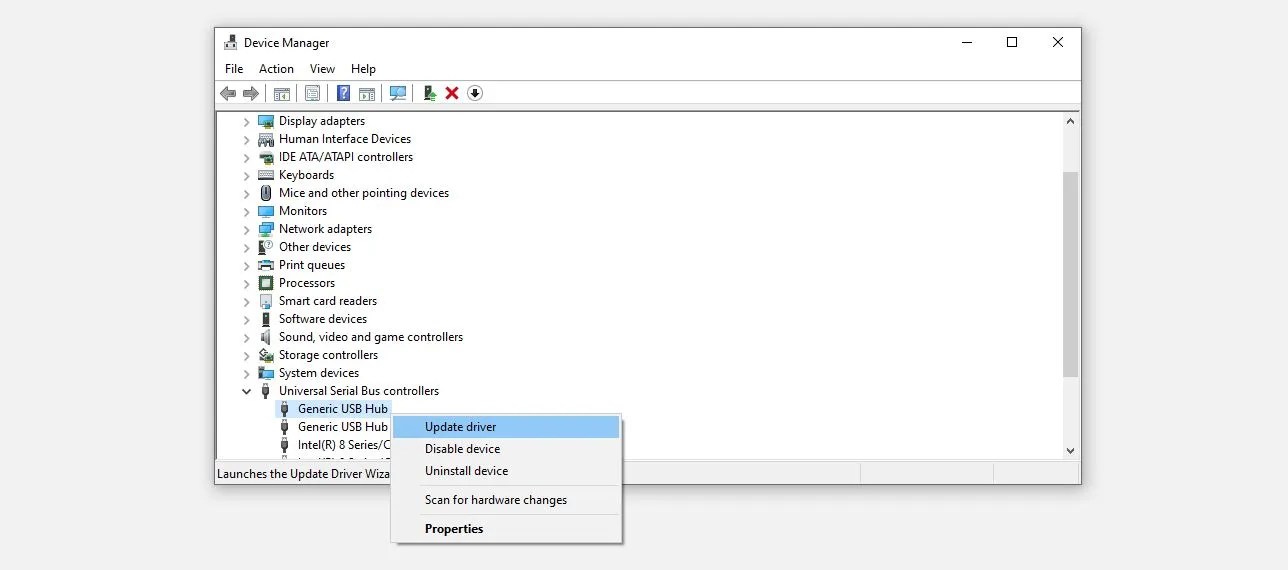Select the Storage controllers label
The height and width of the screenshot is (570, 1288).
328,355
